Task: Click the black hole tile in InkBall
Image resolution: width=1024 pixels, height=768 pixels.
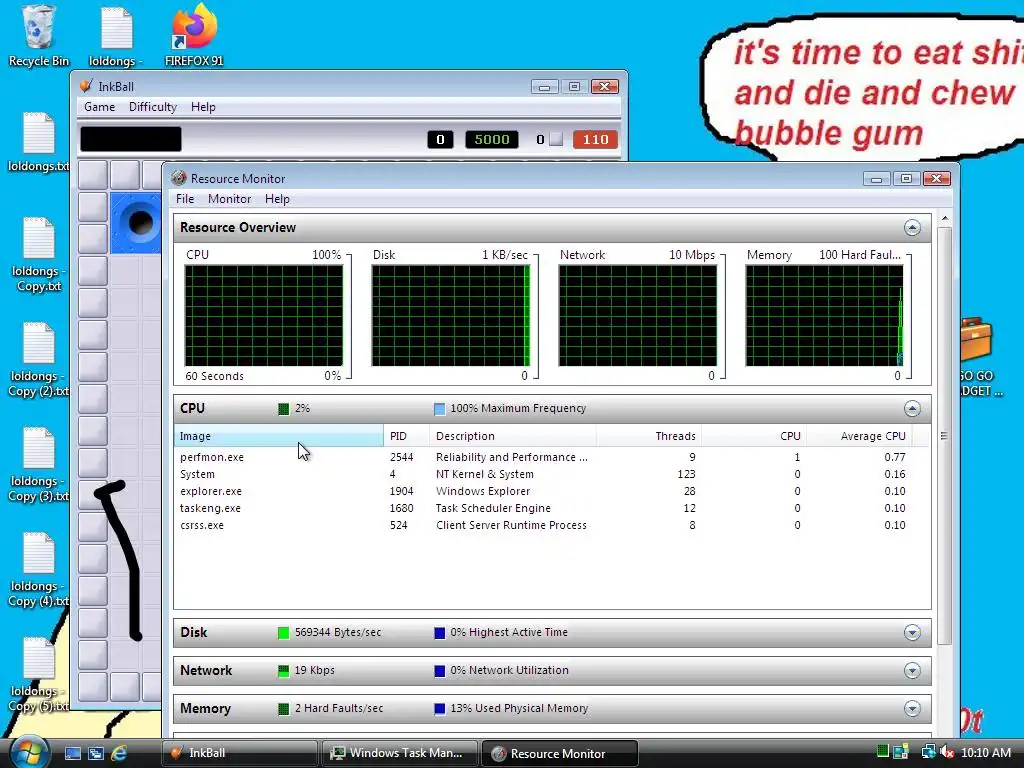Action: (x=140, y=223)
